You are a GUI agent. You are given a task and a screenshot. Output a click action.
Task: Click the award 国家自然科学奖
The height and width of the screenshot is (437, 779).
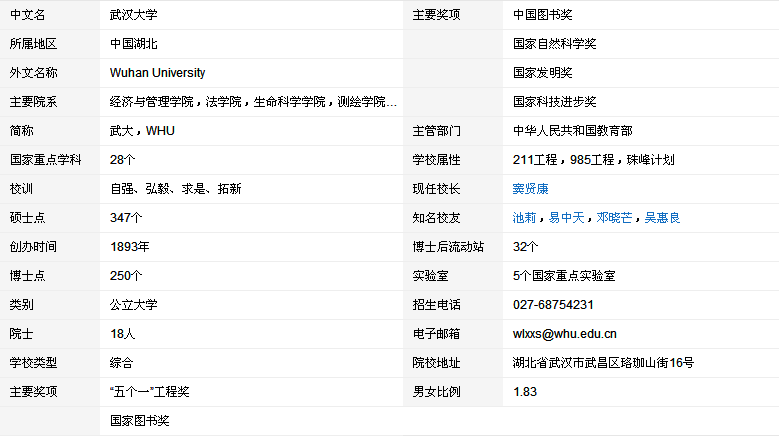pyautogui.click(x=554, y=44)
